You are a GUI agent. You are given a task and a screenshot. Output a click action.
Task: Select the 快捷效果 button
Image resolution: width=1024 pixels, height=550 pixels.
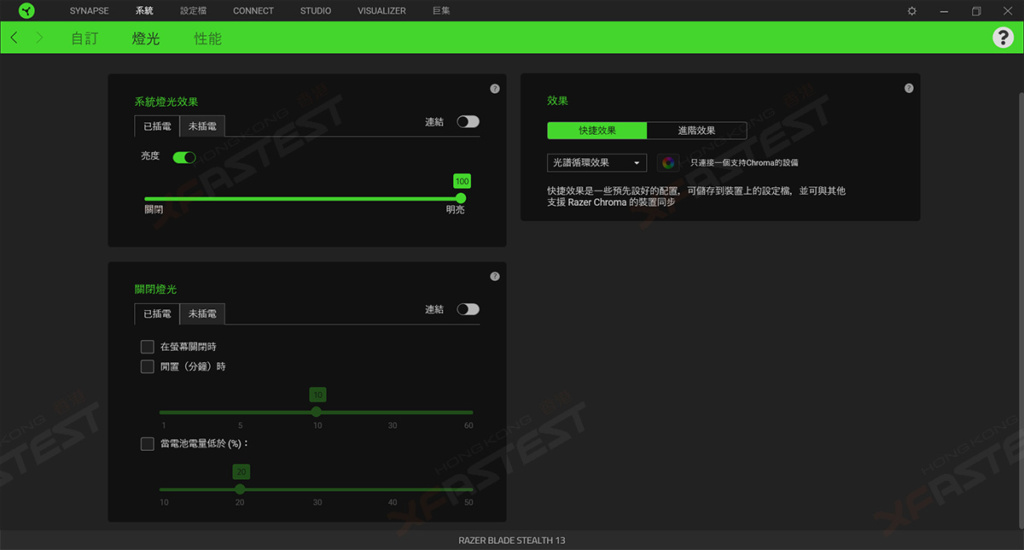pos(597,131)
